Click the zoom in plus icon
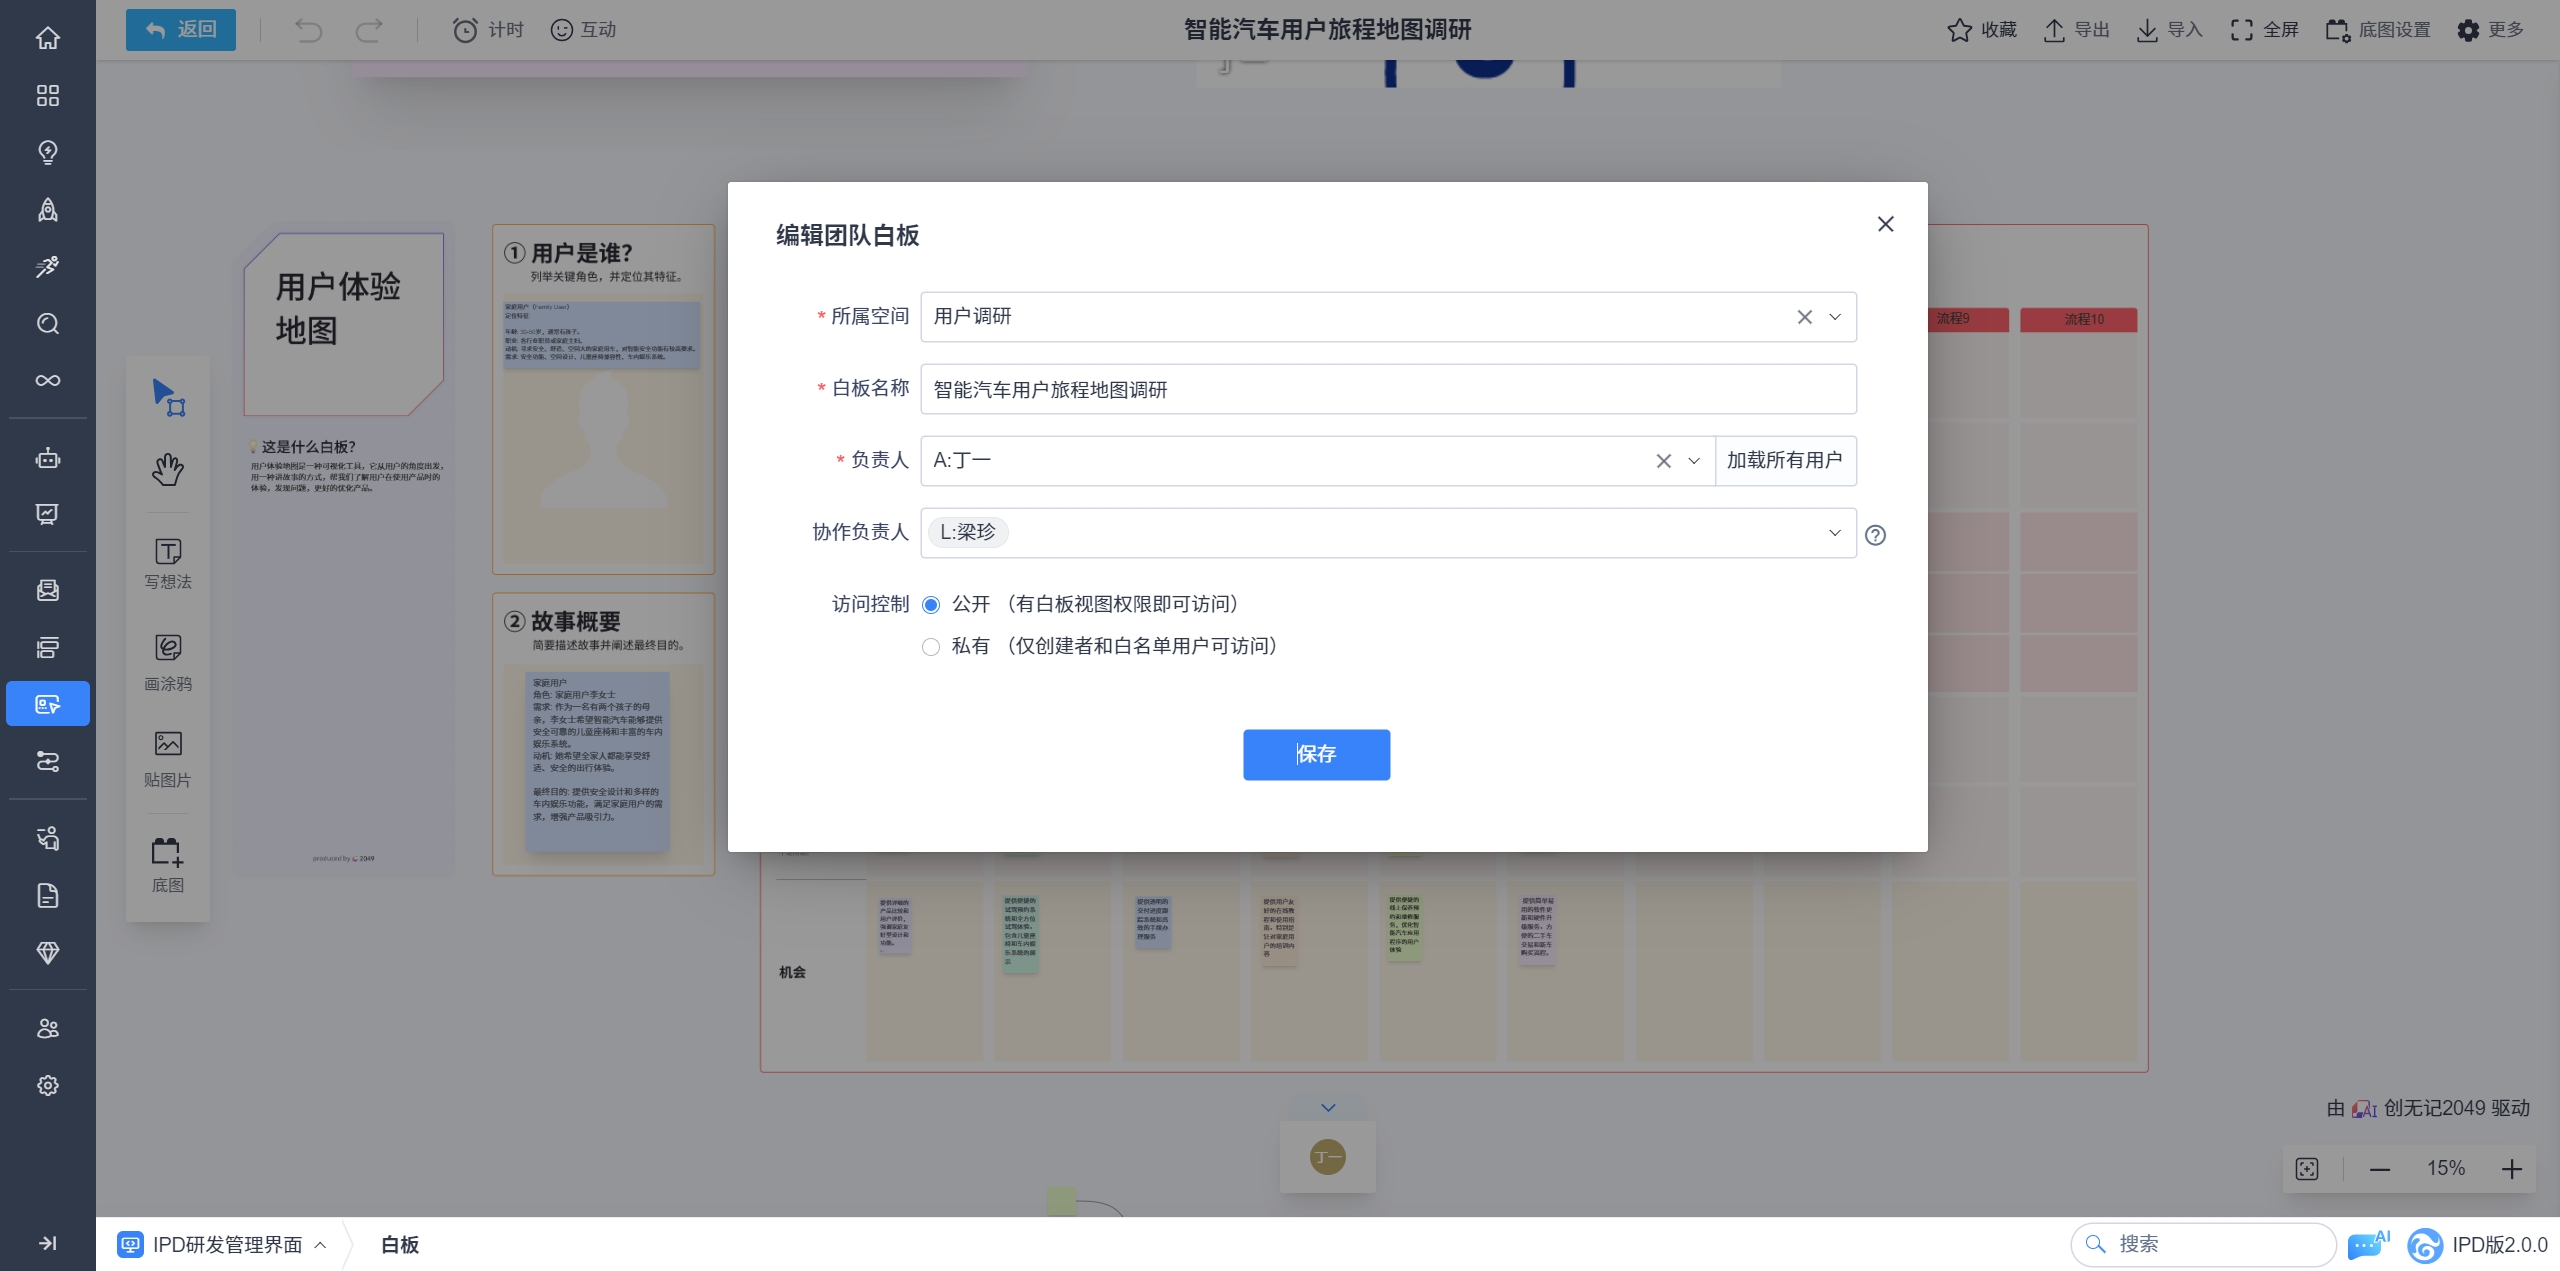This screenshot has height=1271, width=2560. (2511, 1169)
